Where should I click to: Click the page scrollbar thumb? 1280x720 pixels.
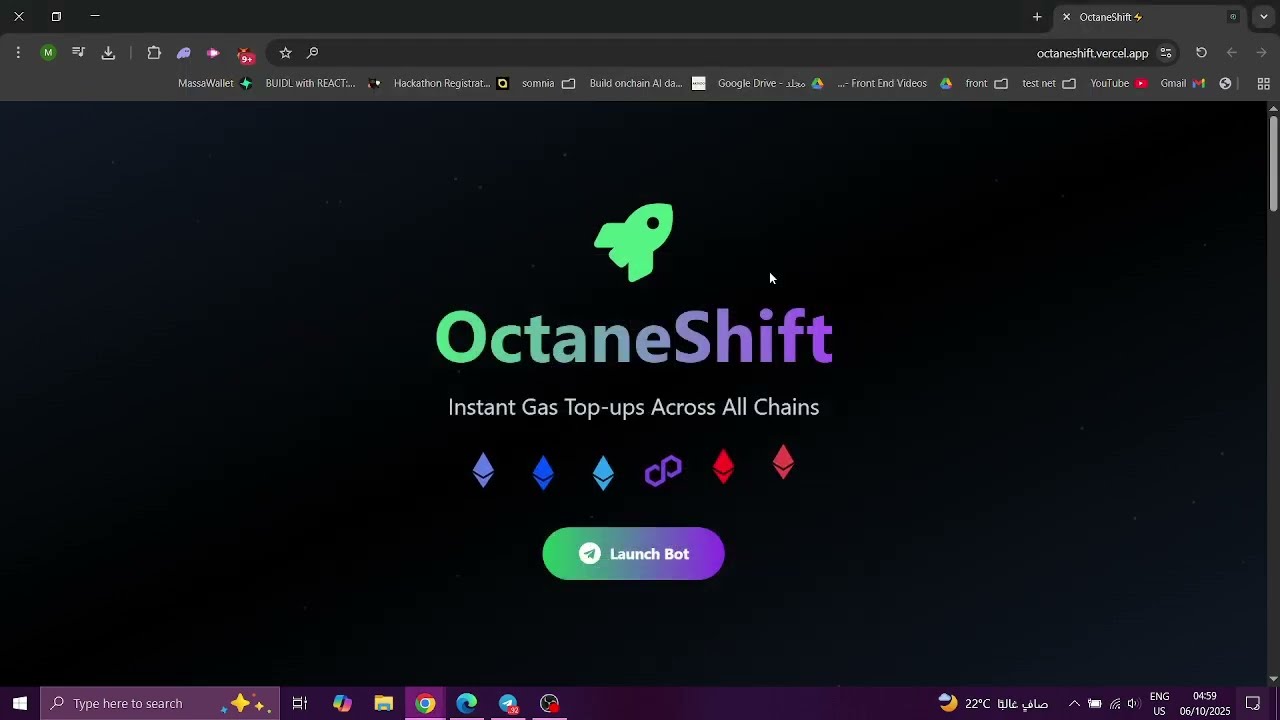coord(1273,163)
